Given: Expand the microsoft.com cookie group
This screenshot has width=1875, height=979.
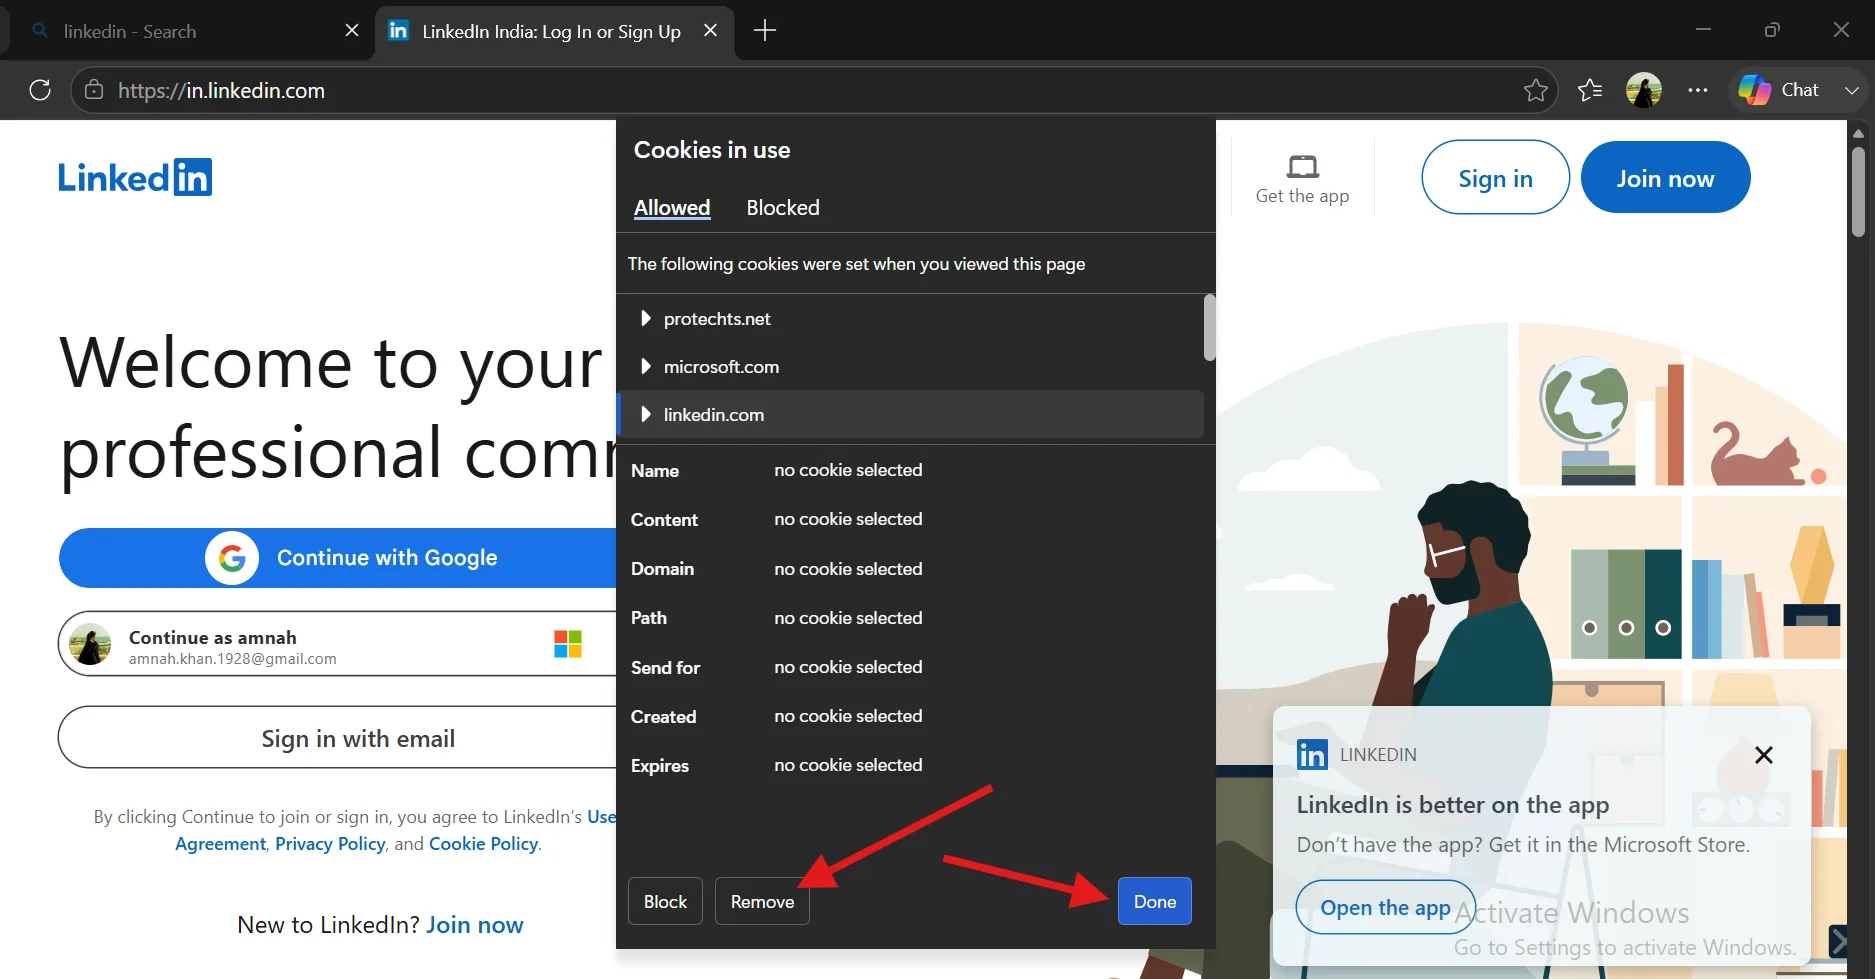Looking at the screenshot, I should pos(646,367).
